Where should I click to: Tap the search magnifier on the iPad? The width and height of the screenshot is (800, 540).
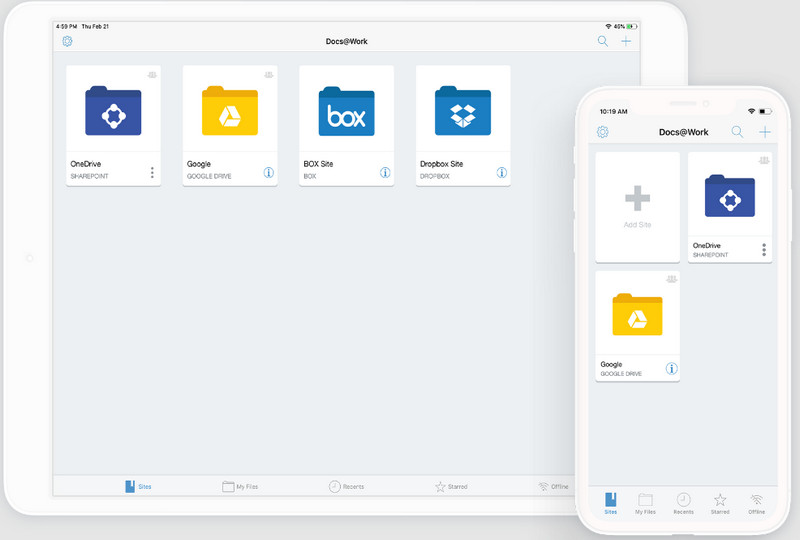(x=602, y=41)
